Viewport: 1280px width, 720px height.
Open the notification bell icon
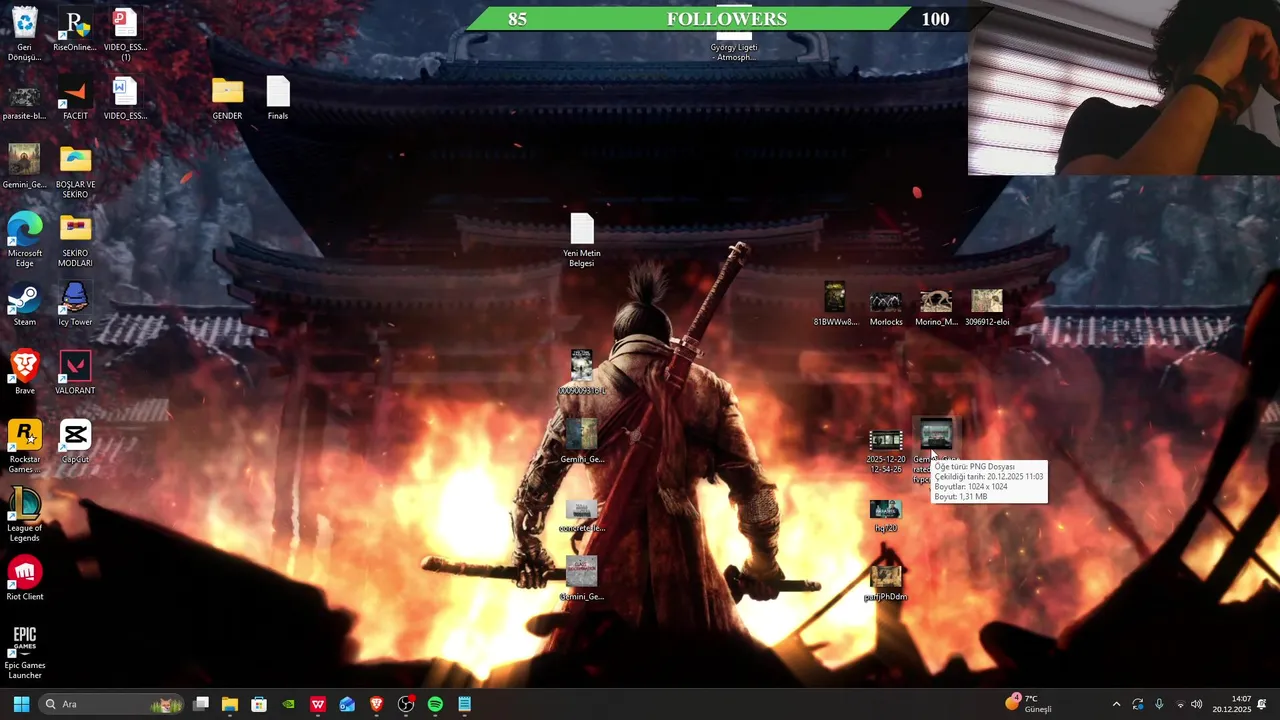pyautogui.click(x=1263, y=704)
